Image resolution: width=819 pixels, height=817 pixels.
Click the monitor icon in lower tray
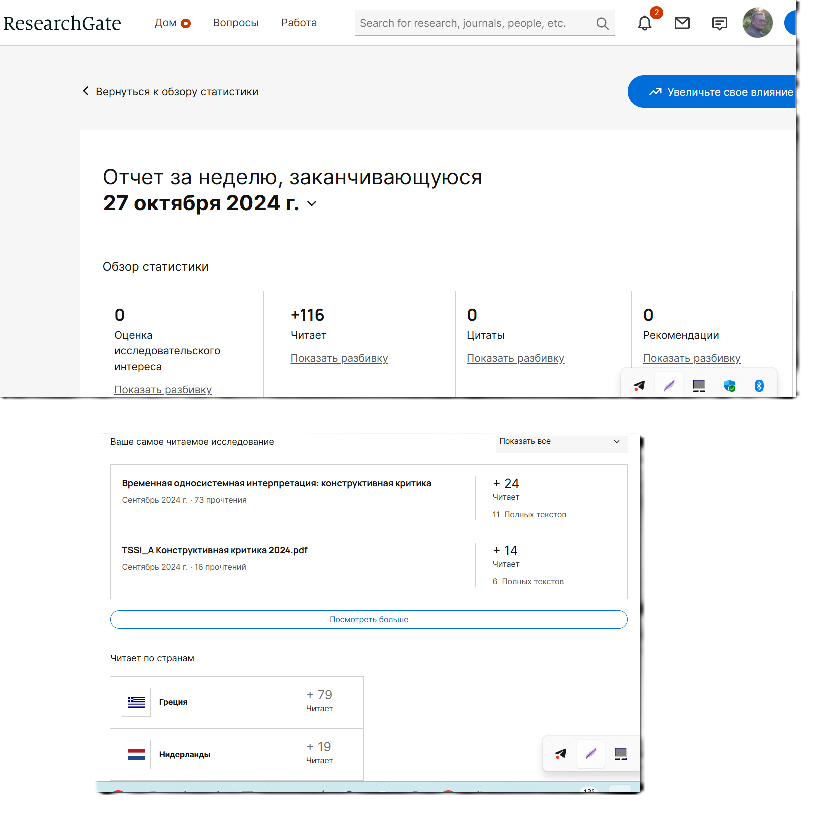[621, 753]
